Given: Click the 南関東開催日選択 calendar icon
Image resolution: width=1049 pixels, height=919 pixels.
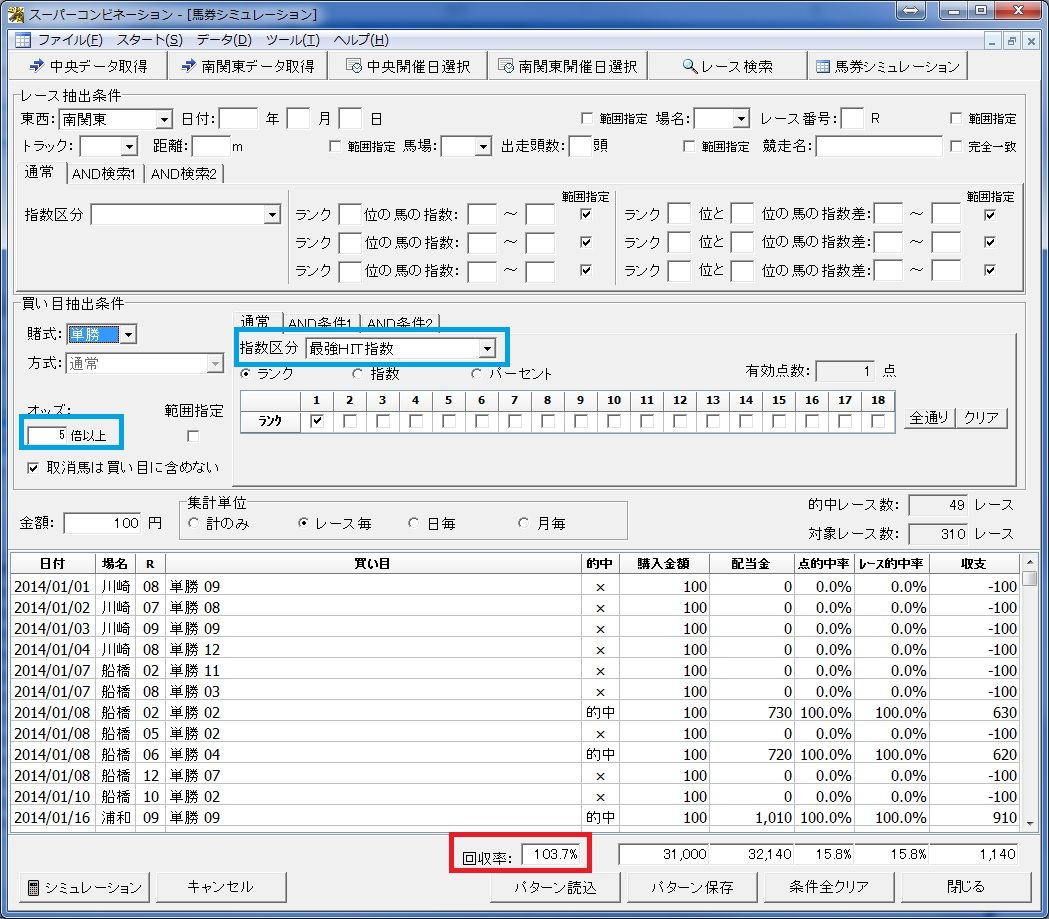Looking at the screenshot, I should [506, 66].
